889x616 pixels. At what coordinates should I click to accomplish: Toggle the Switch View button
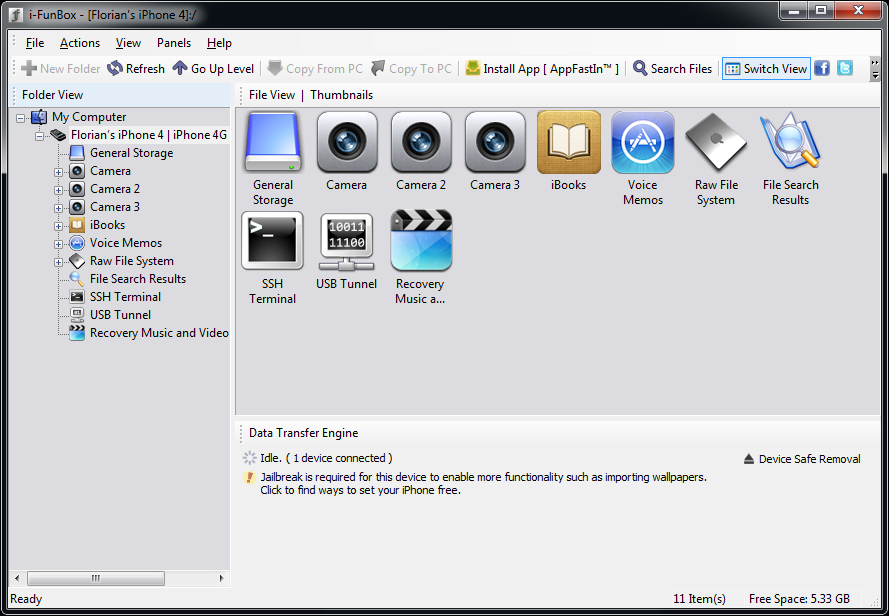point(765,68)
